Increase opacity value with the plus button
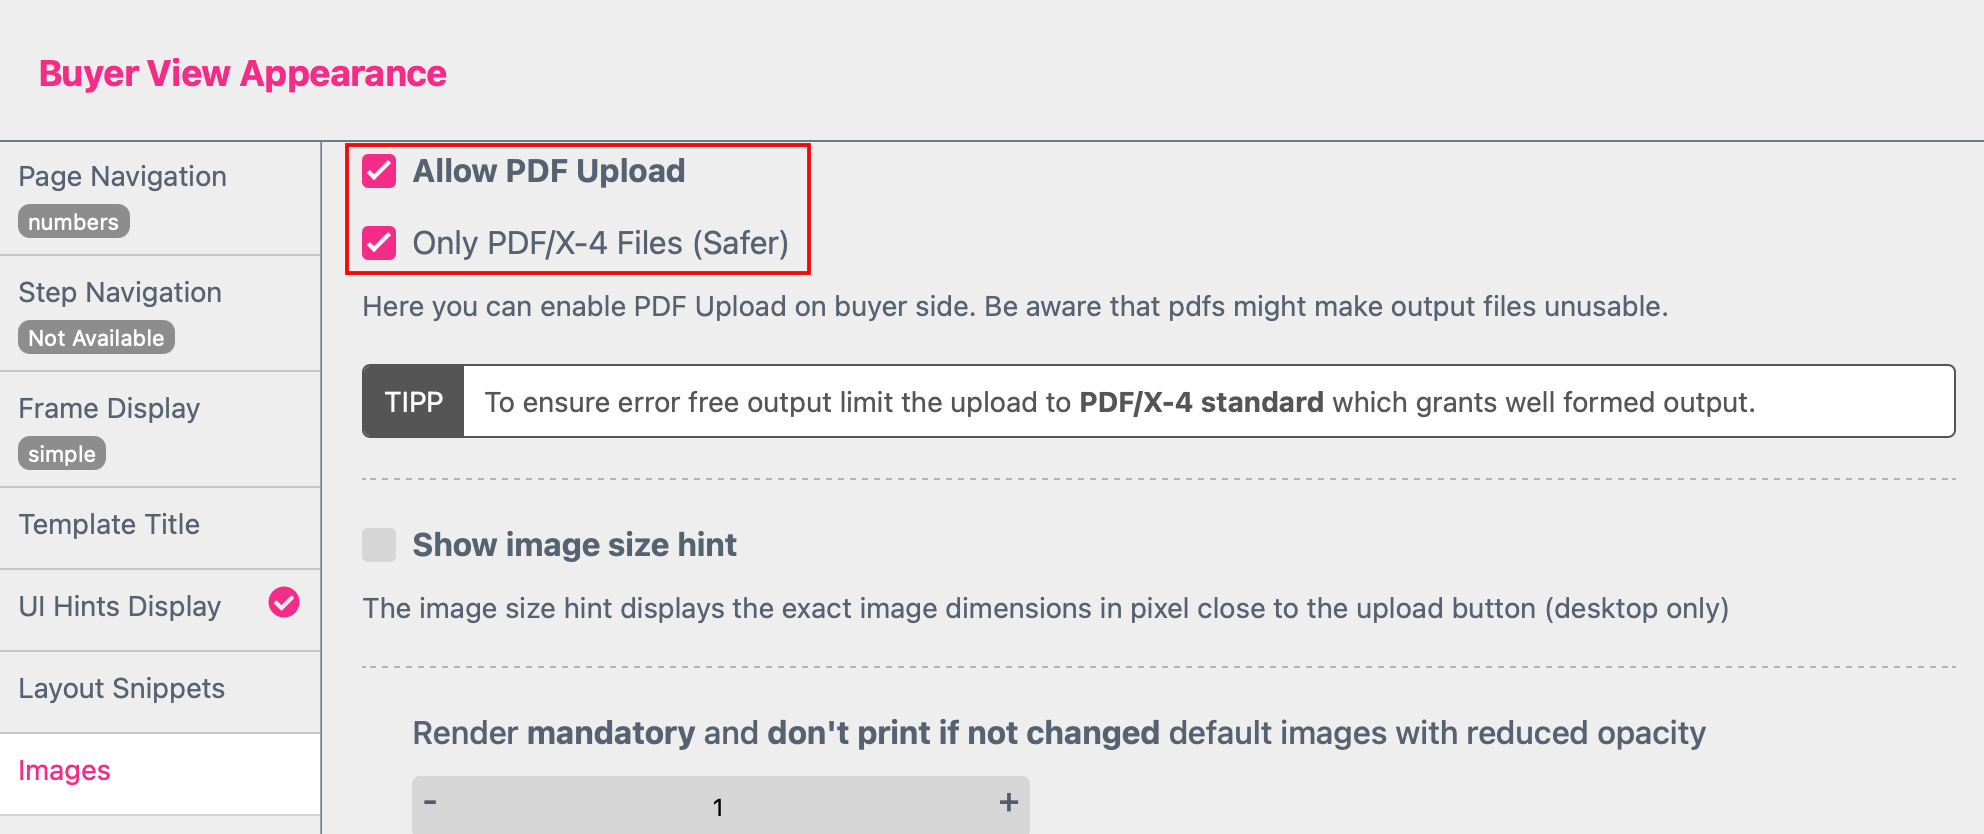The height and width of the screenshot is (834, 1984). tap(1008, 802)
